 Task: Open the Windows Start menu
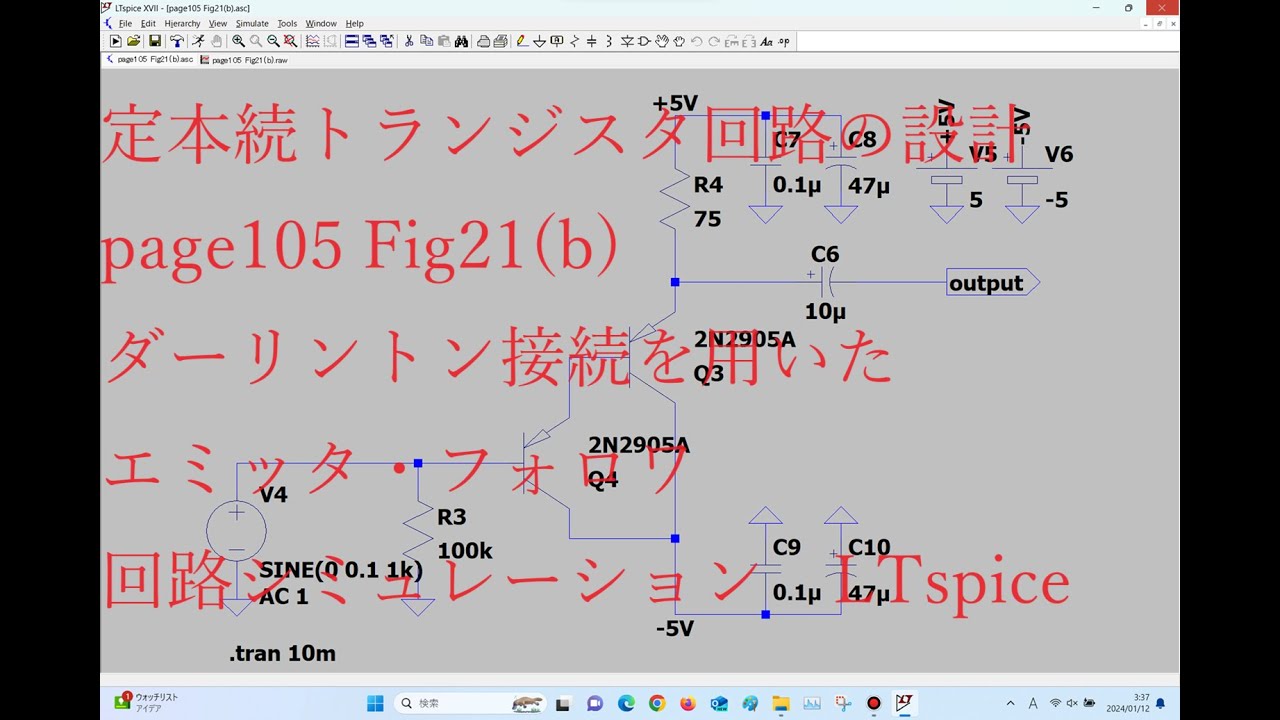[x=375, y=703]
